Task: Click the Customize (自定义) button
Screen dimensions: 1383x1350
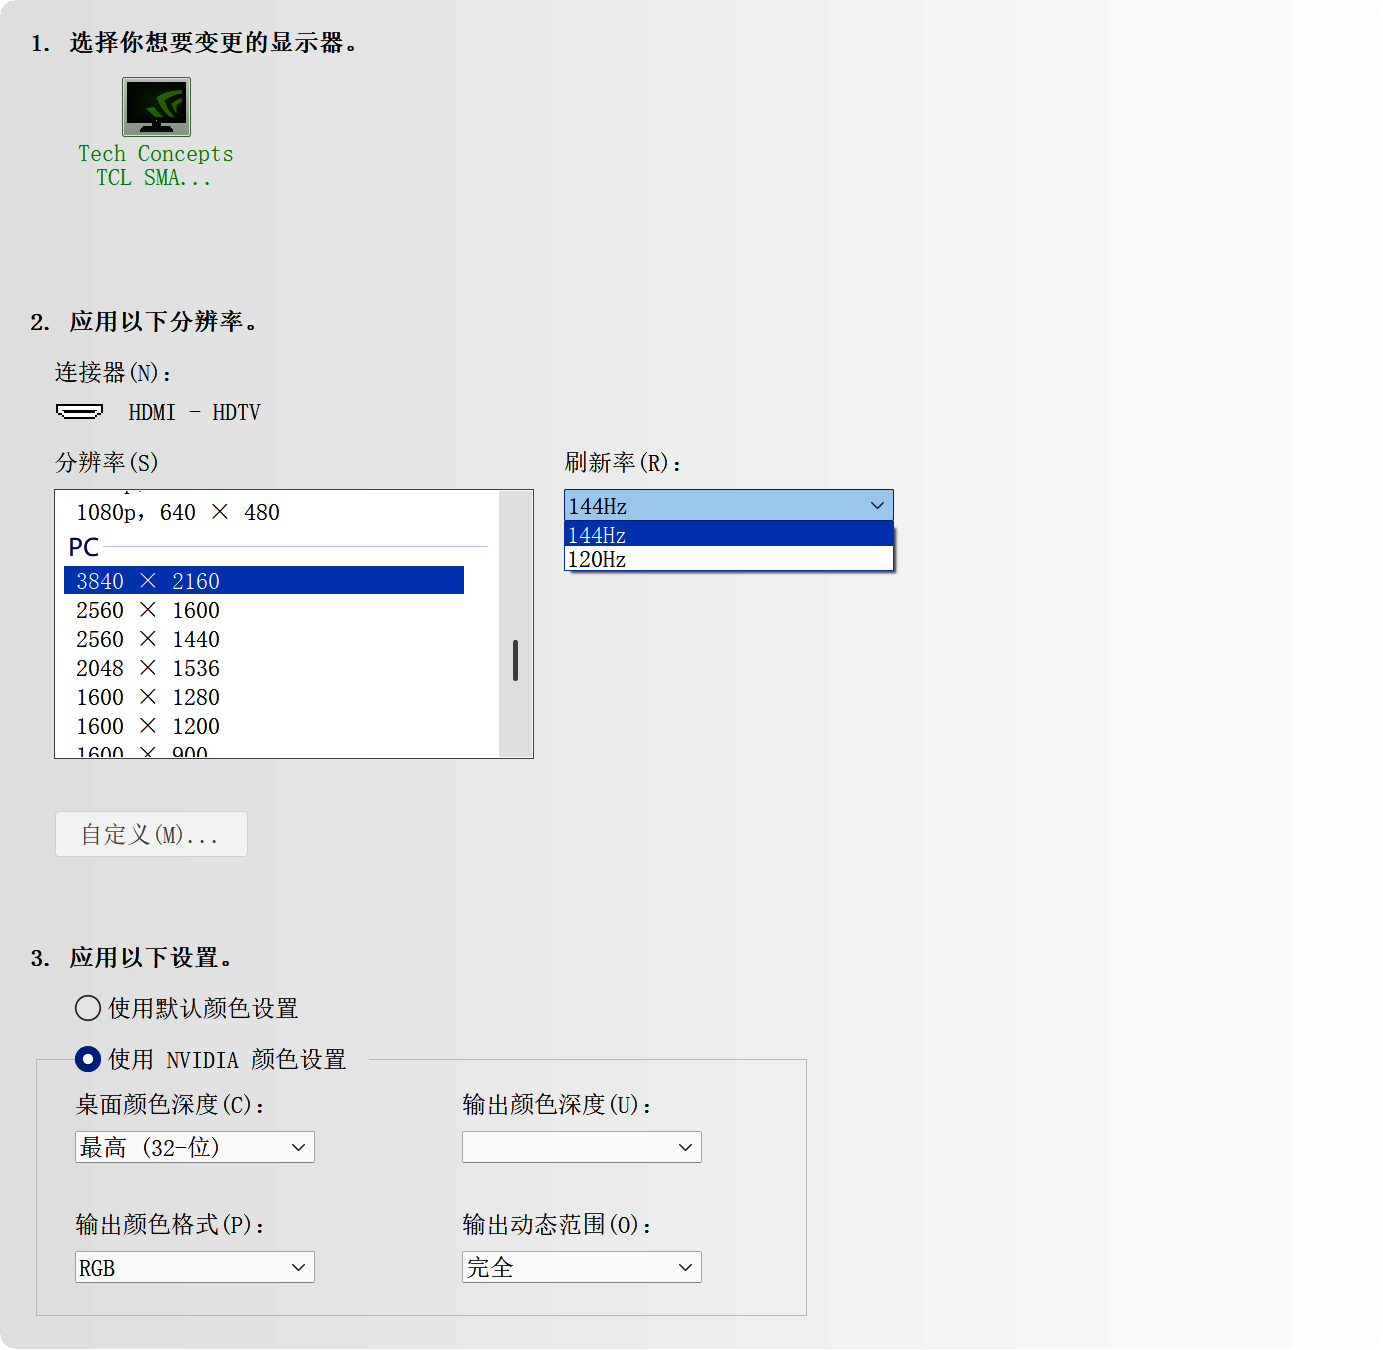Action: pos(151,834)
